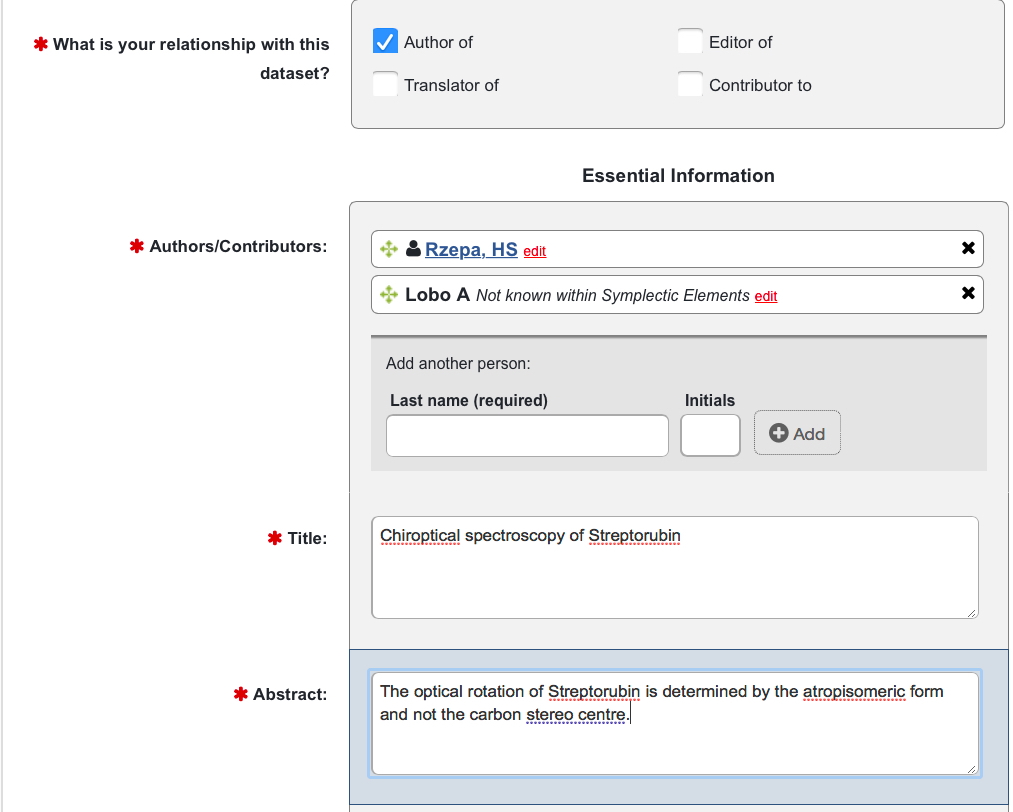Uncheck the Author of checkbox

point(385,41)
